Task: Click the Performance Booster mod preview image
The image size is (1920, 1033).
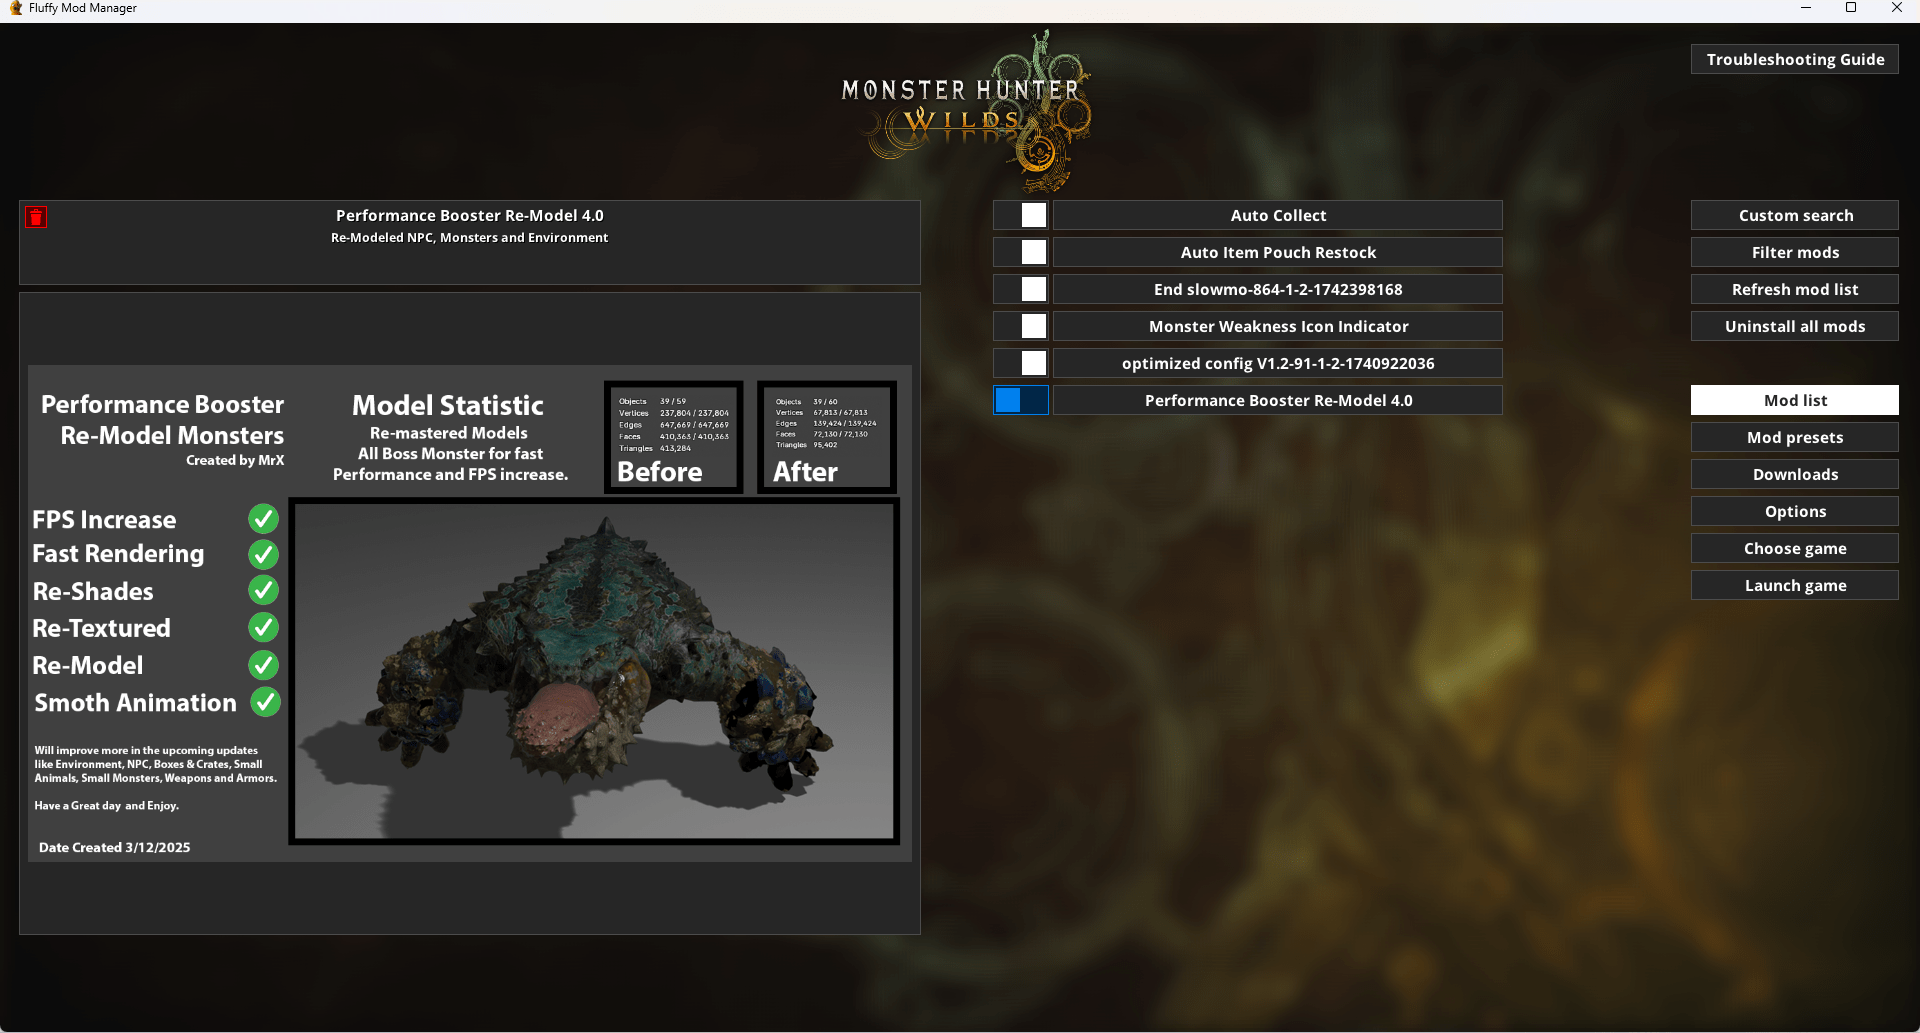Action: coord(469,613)
